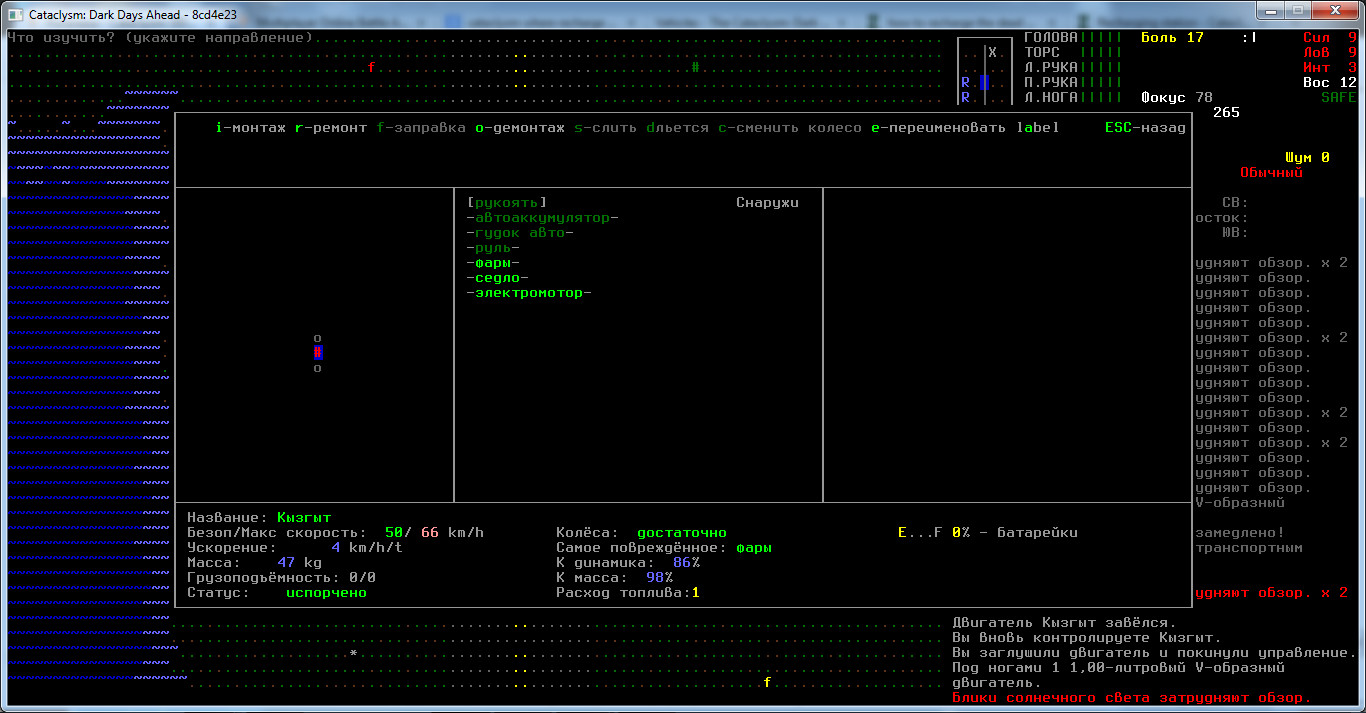Click the Инт 3 intelligence stat
Image resolution: width=1366 pixels, height=713 pixels.
coord(1330,67)
